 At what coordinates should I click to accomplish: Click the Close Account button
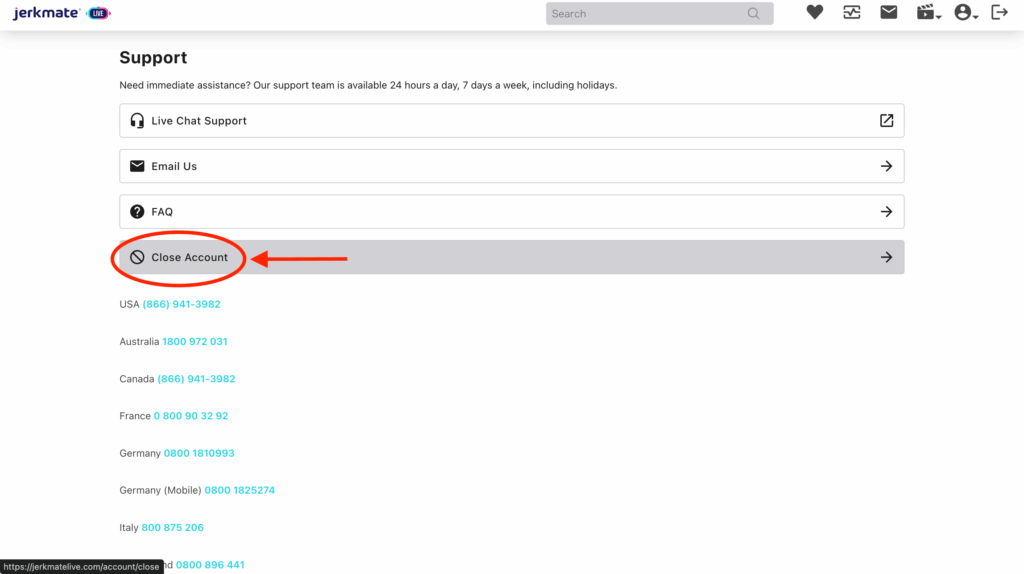pyautogui.click(x=190, y=258)
